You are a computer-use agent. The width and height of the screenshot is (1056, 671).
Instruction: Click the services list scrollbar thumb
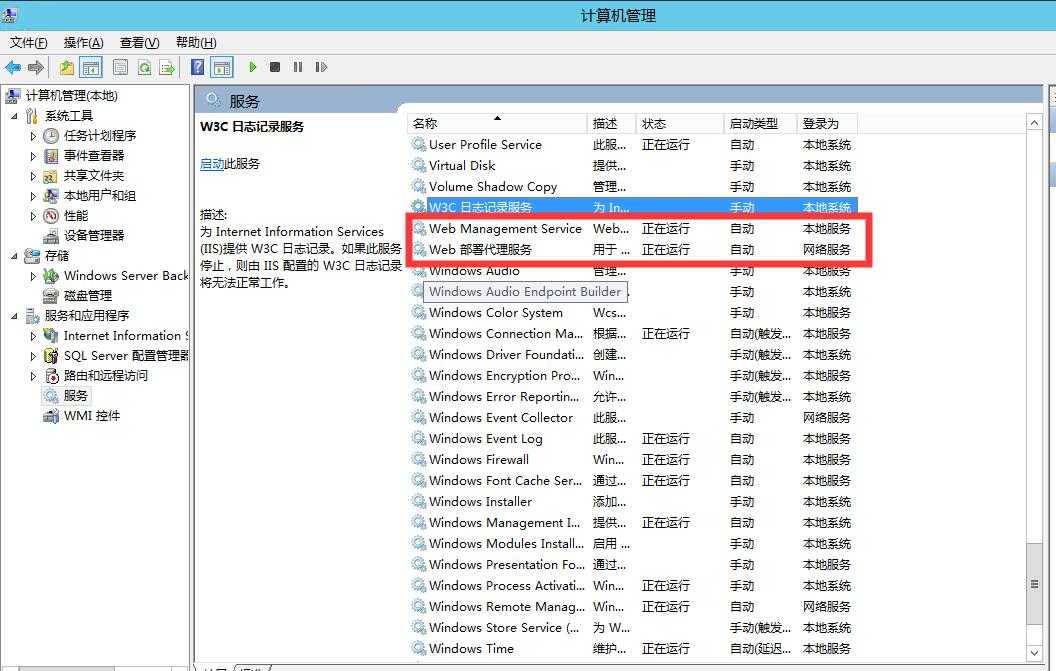1034,583
